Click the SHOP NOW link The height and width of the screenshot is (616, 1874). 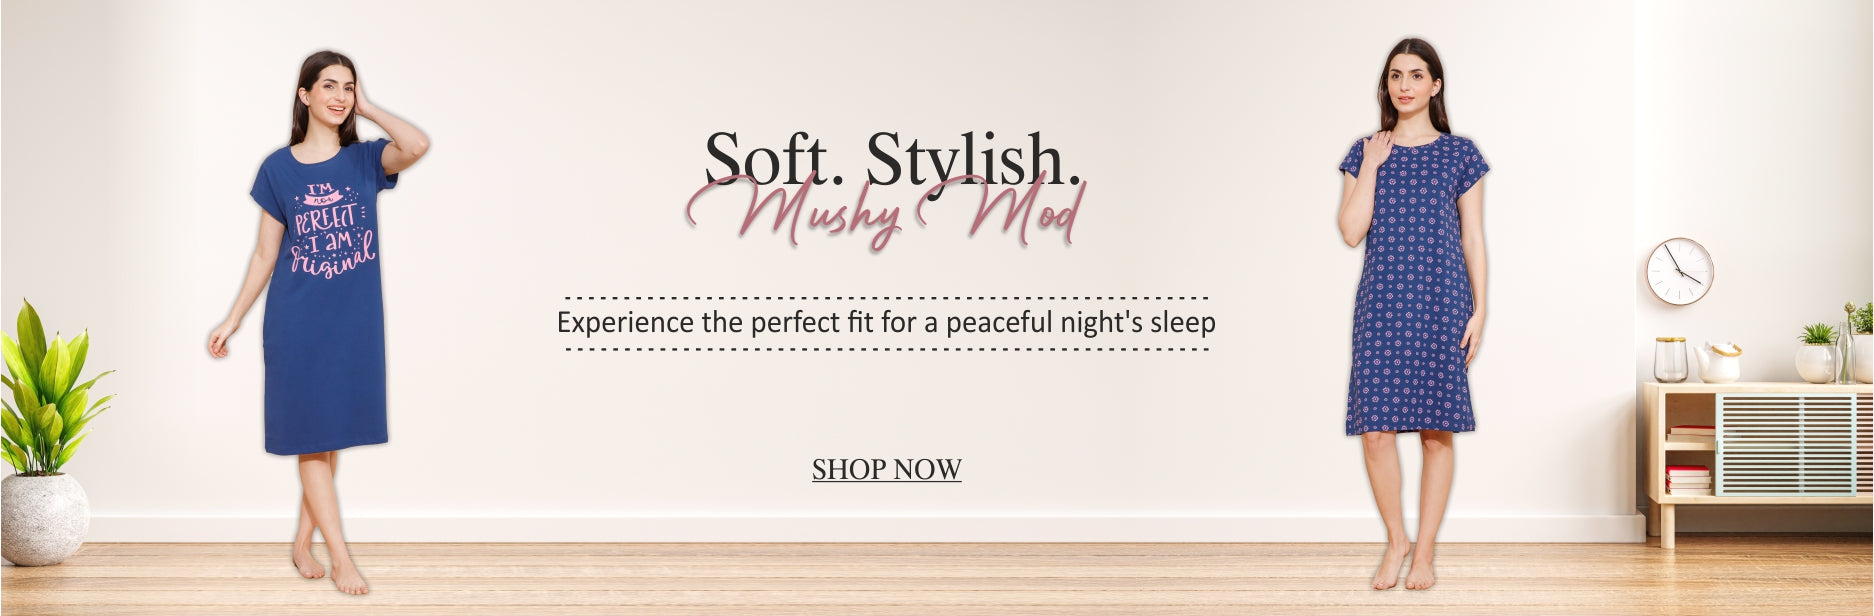coord(886,469)
